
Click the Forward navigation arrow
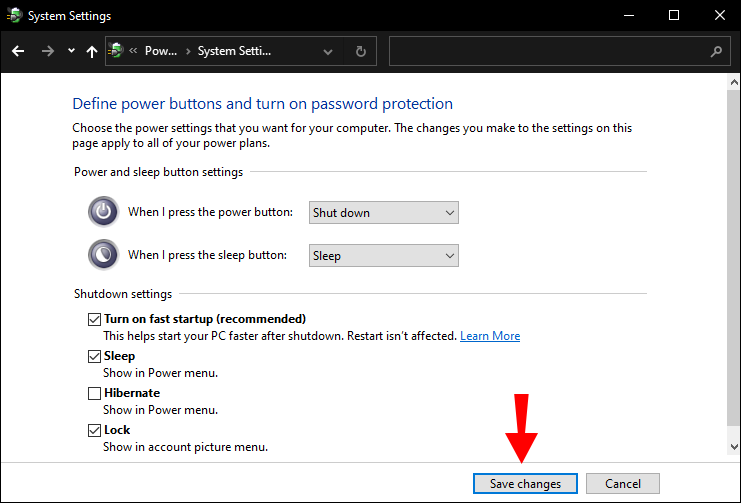[47, 51]
